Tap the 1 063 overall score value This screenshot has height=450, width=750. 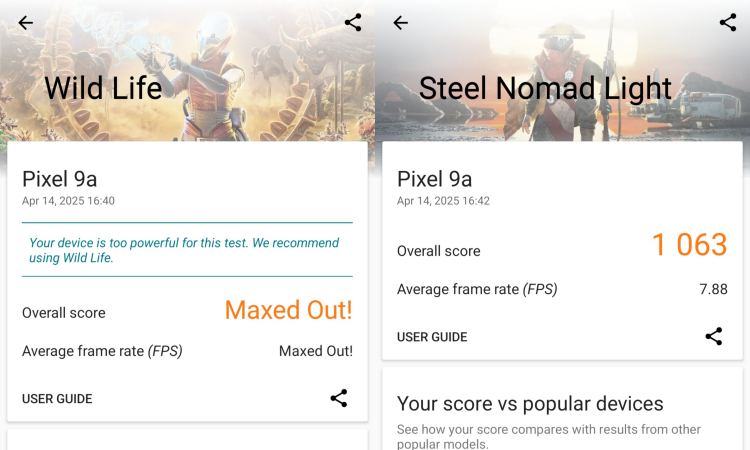(690, 245)
